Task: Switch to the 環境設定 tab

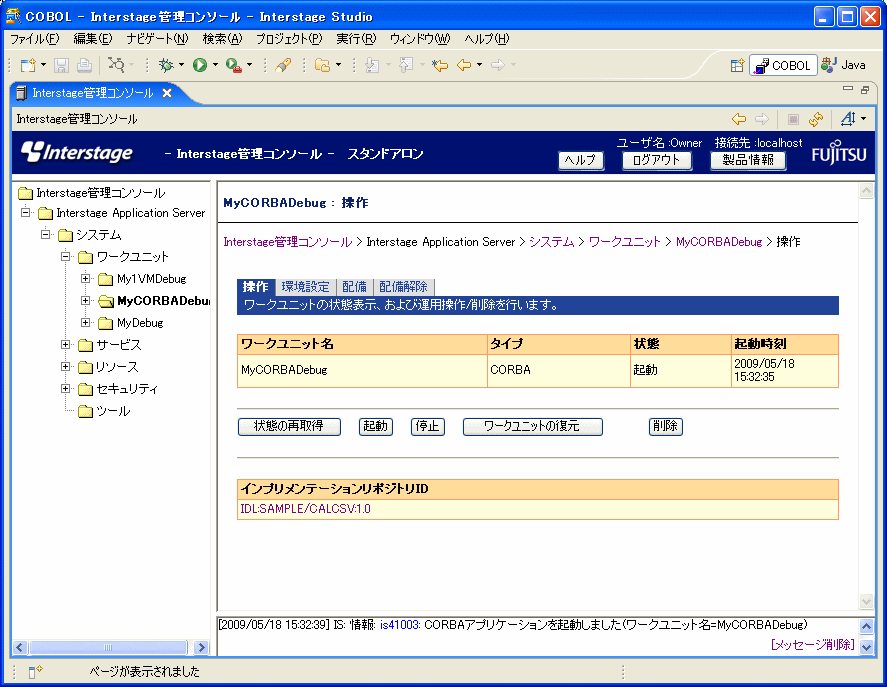Action: click(x=305, y=287)
